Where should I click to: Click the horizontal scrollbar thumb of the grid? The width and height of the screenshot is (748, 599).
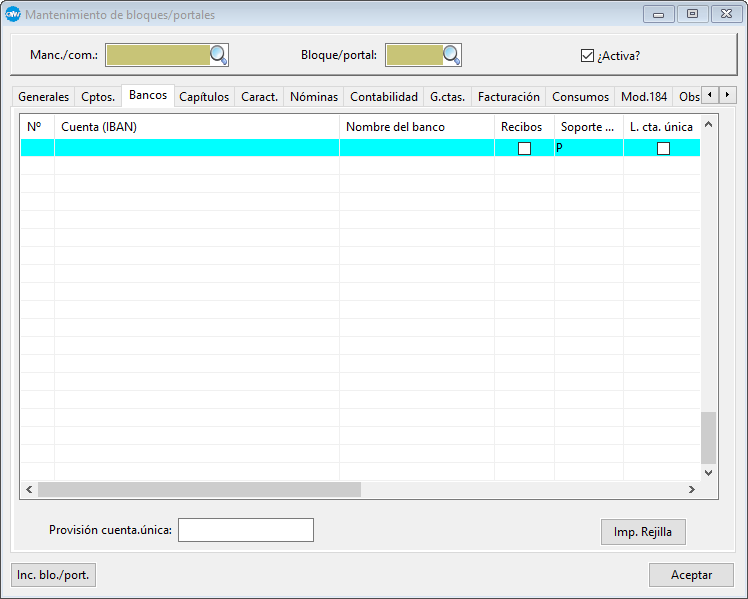tap(199, 490)
